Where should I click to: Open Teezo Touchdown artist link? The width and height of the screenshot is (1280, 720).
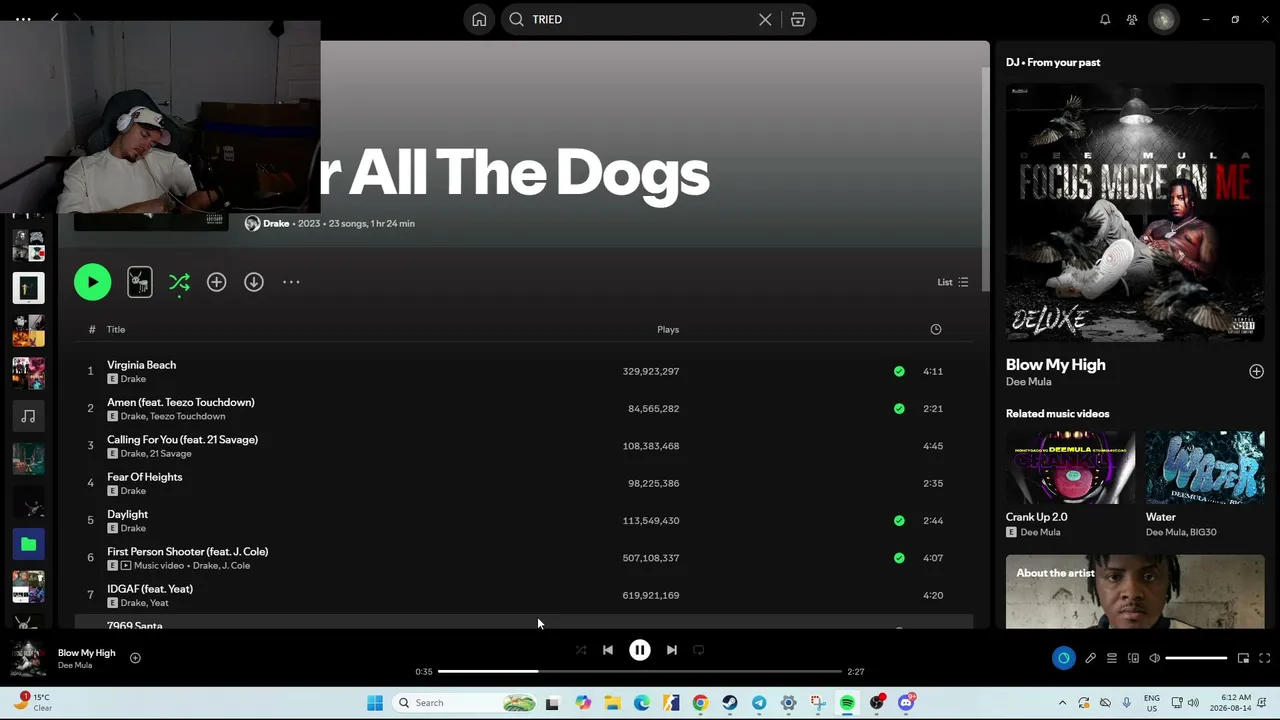[188, 416]
